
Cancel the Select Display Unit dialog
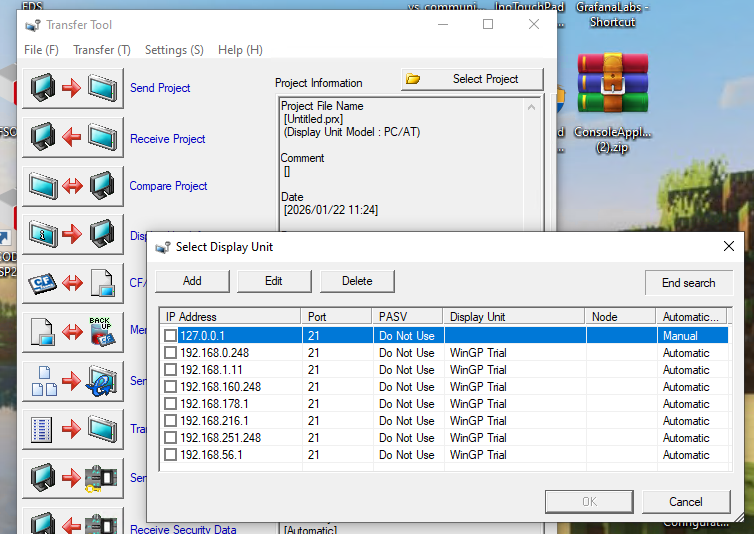coord(685,502)
